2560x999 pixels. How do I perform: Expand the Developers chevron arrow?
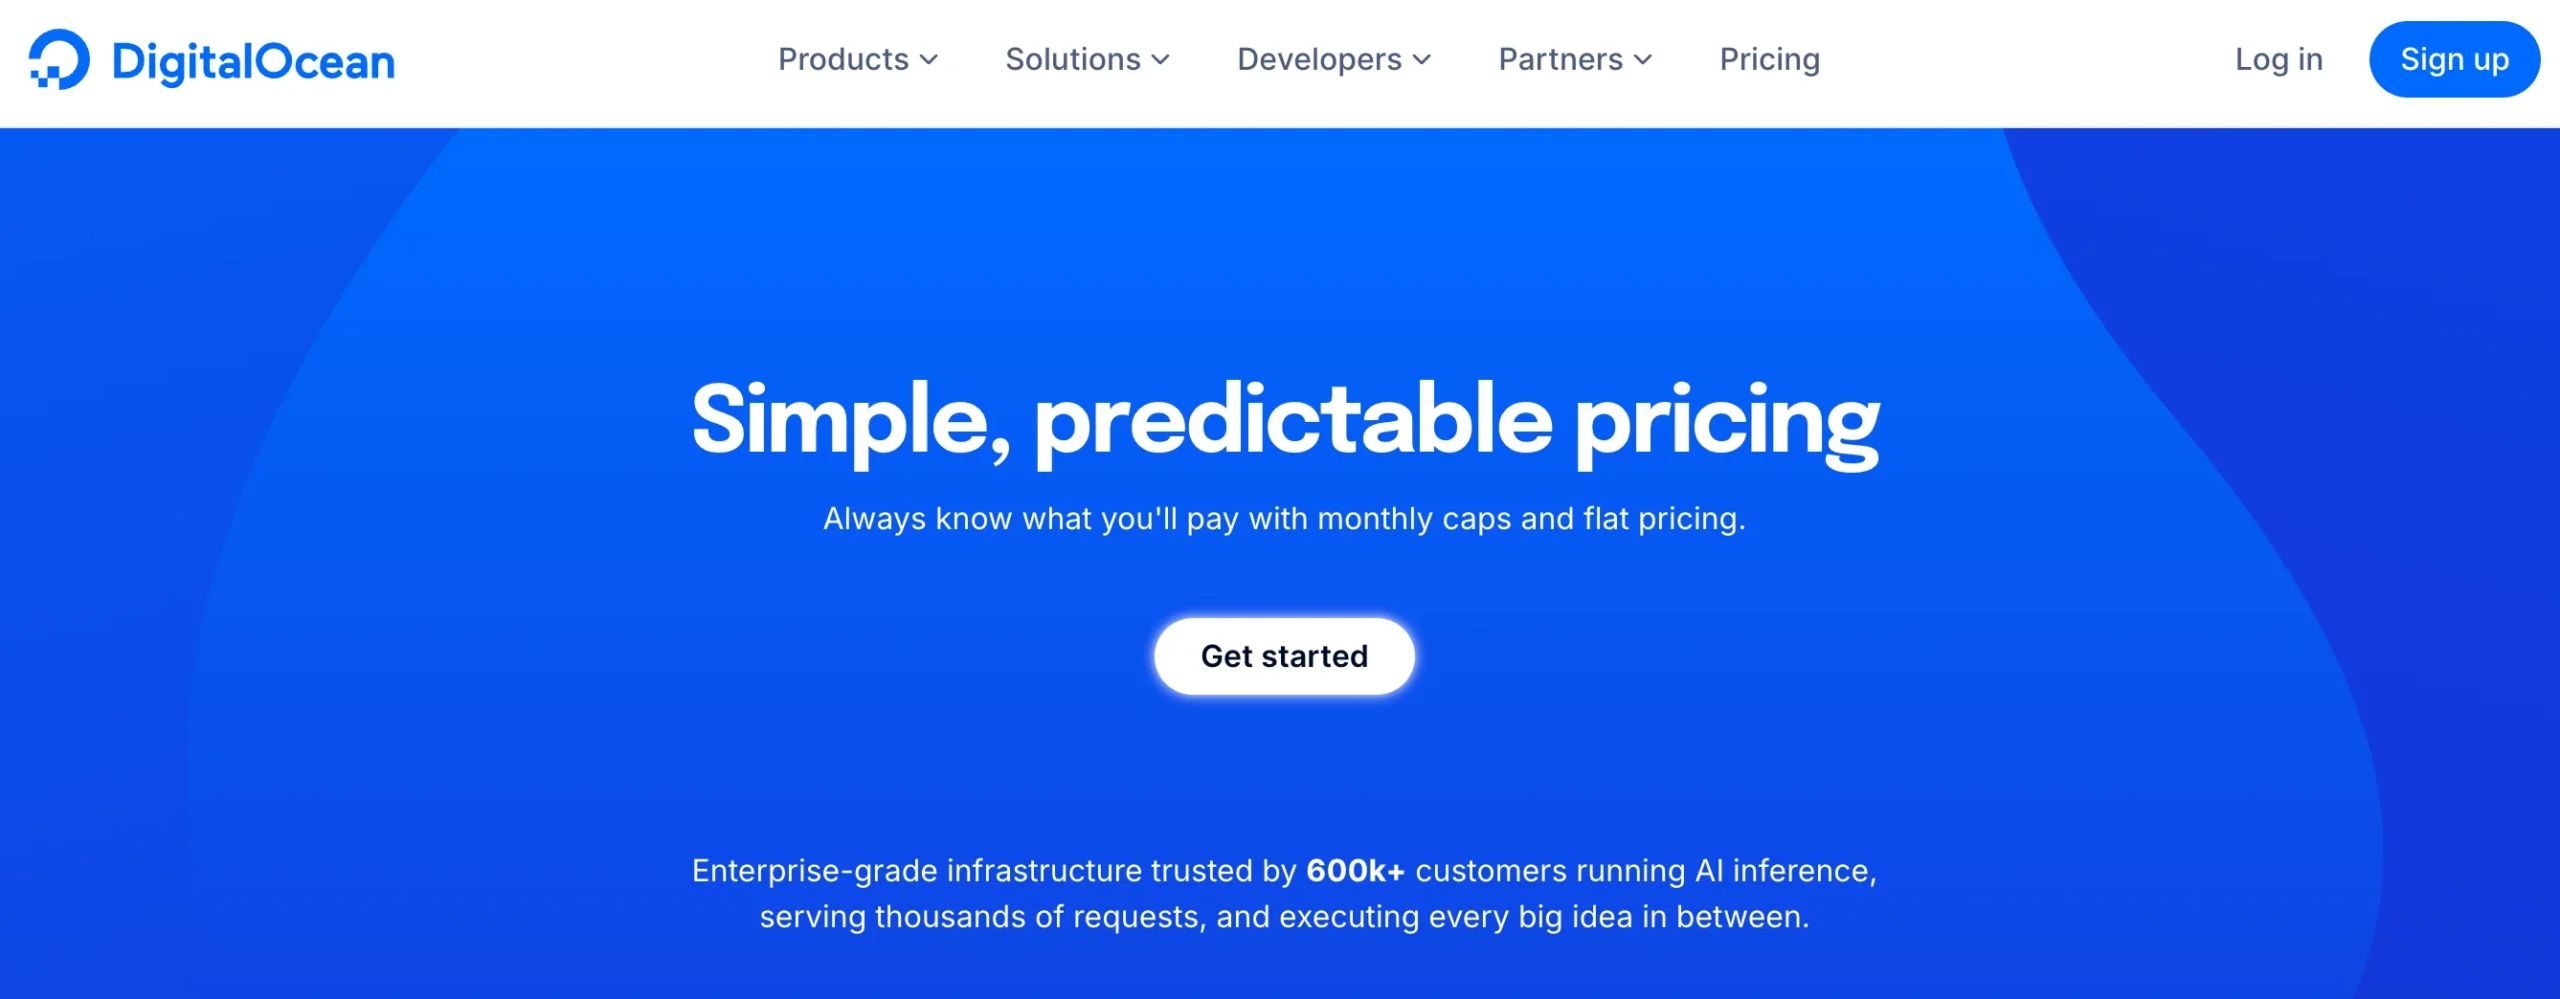point(1422,62)
